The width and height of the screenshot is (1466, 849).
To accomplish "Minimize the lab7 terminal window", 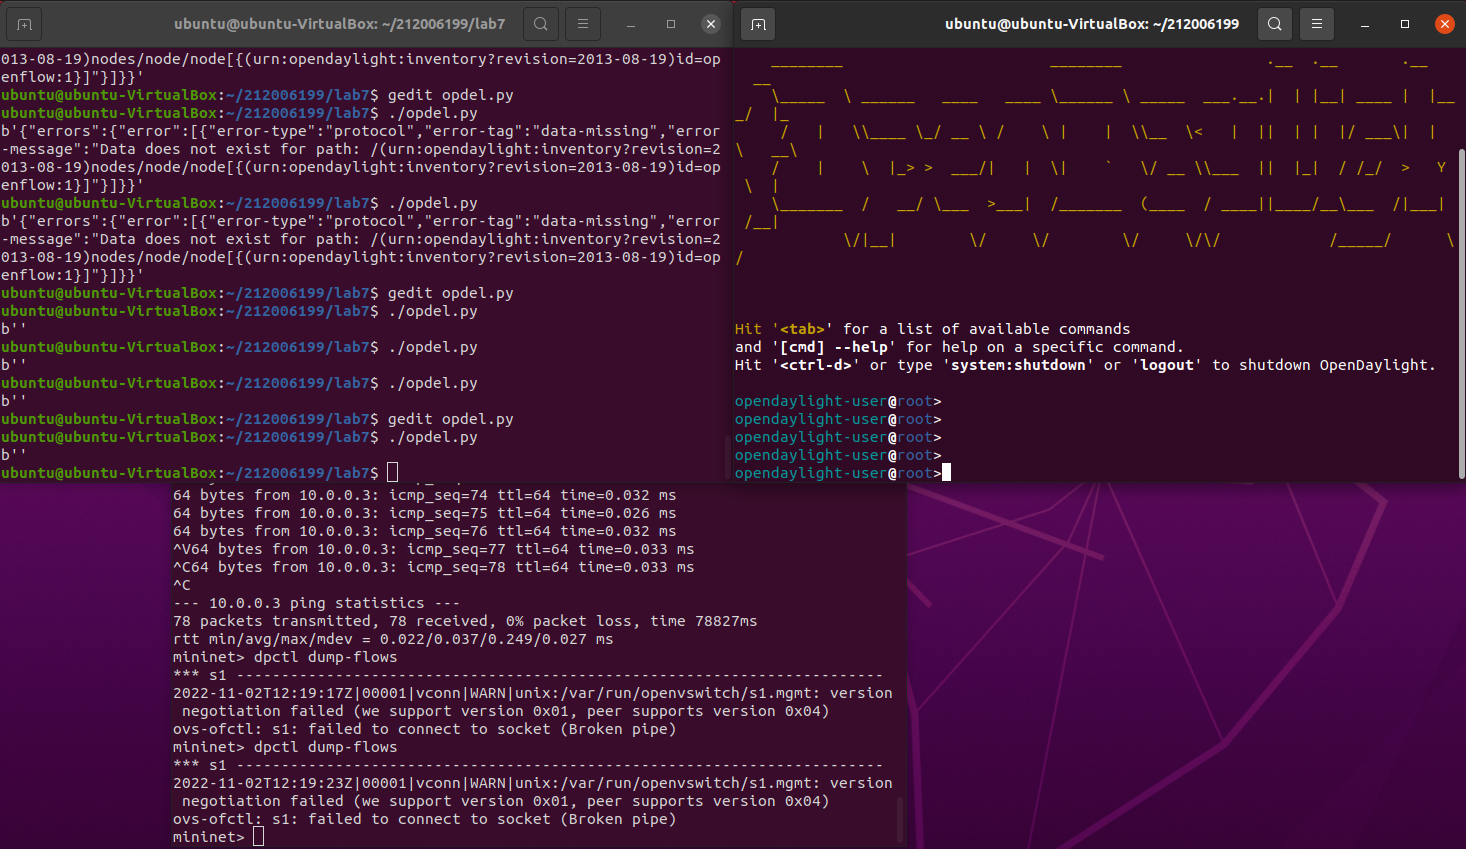I will click(x=631, y=24).
